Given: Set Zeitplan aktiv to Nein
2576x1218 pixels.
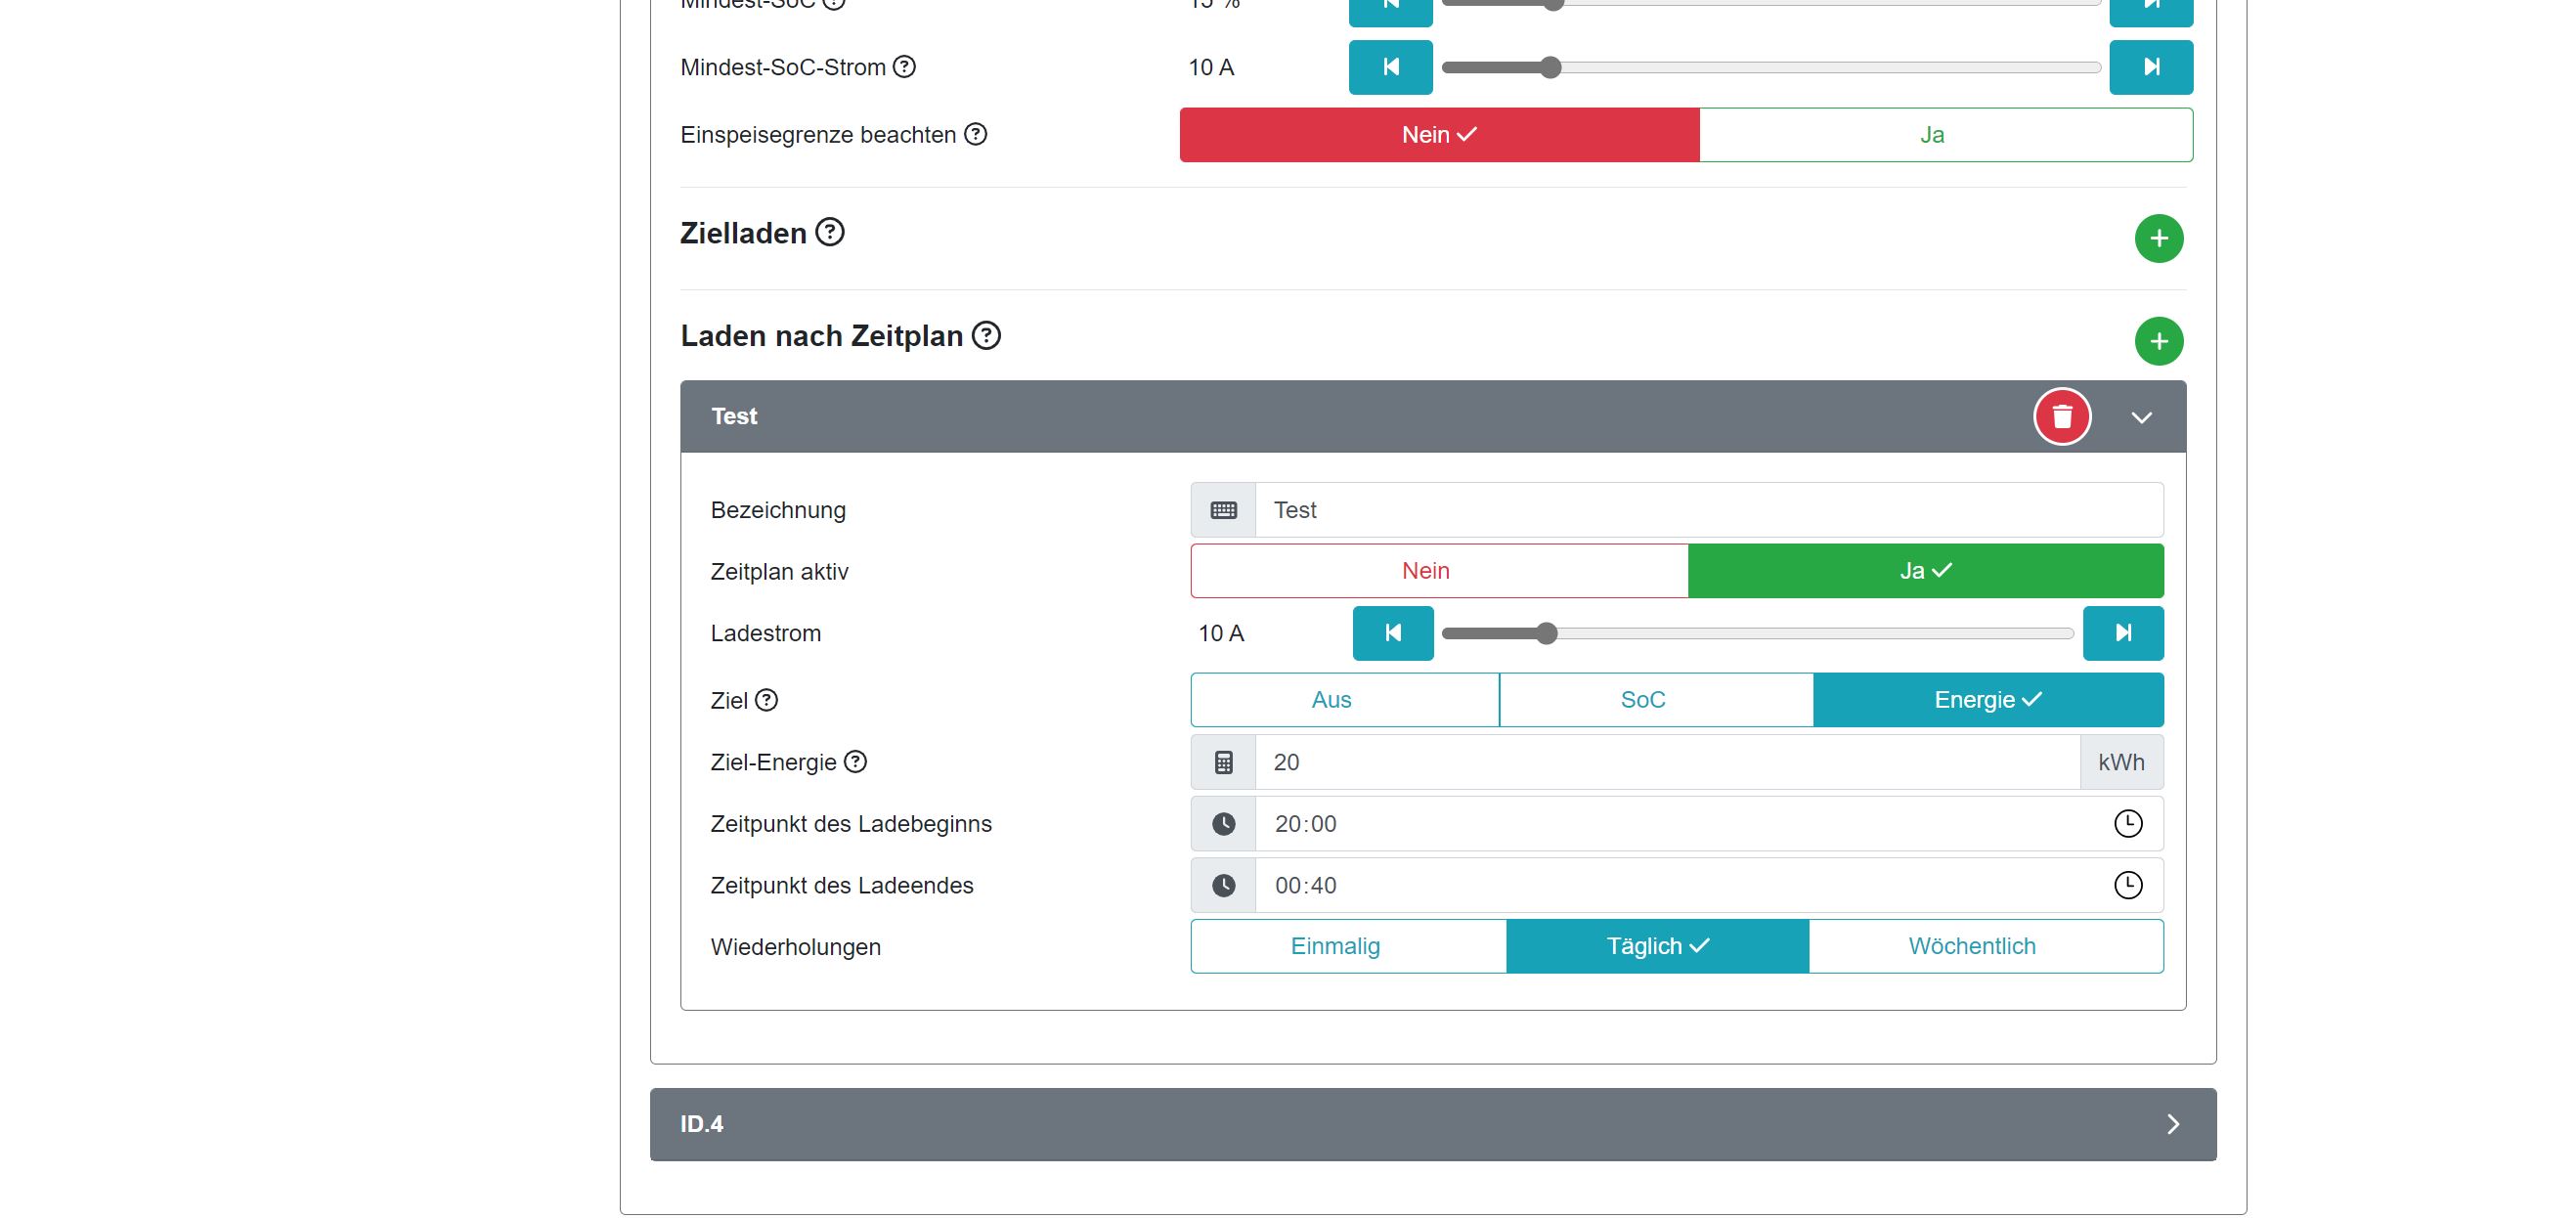Looking at the screenshot, I should 1438,571.
